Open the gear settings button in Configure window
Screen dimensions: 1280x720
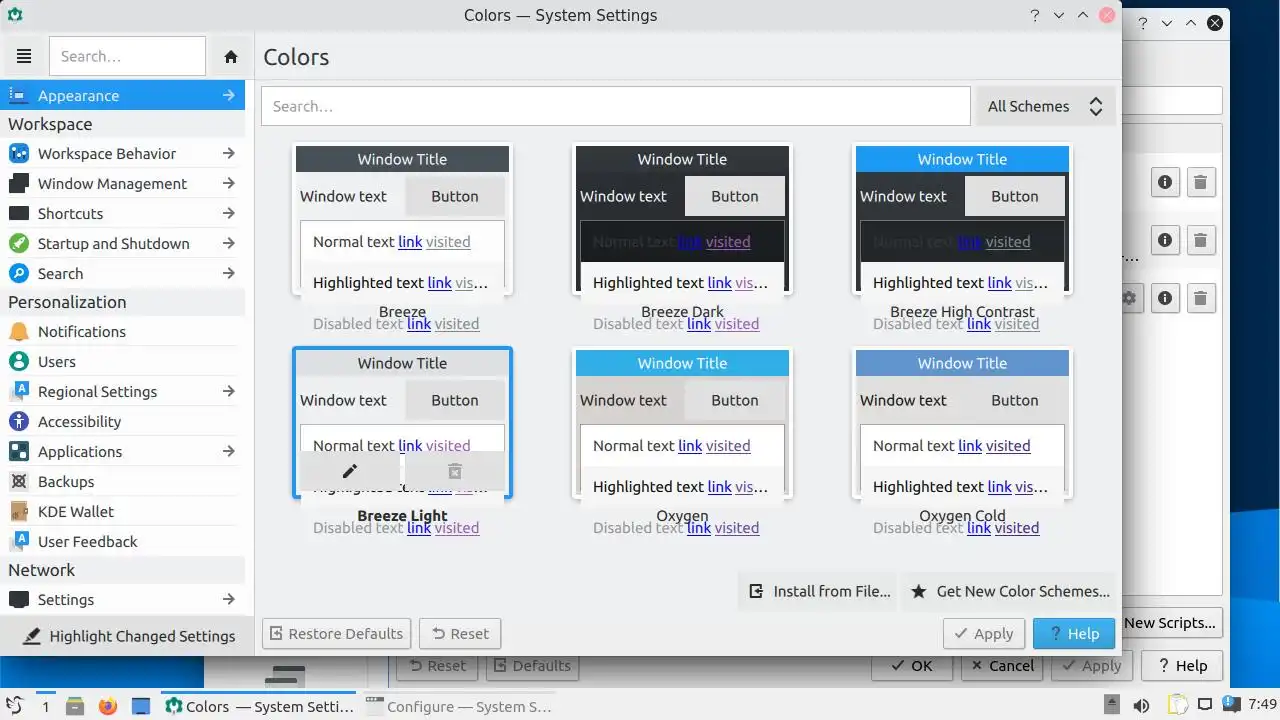[1130, 298]
